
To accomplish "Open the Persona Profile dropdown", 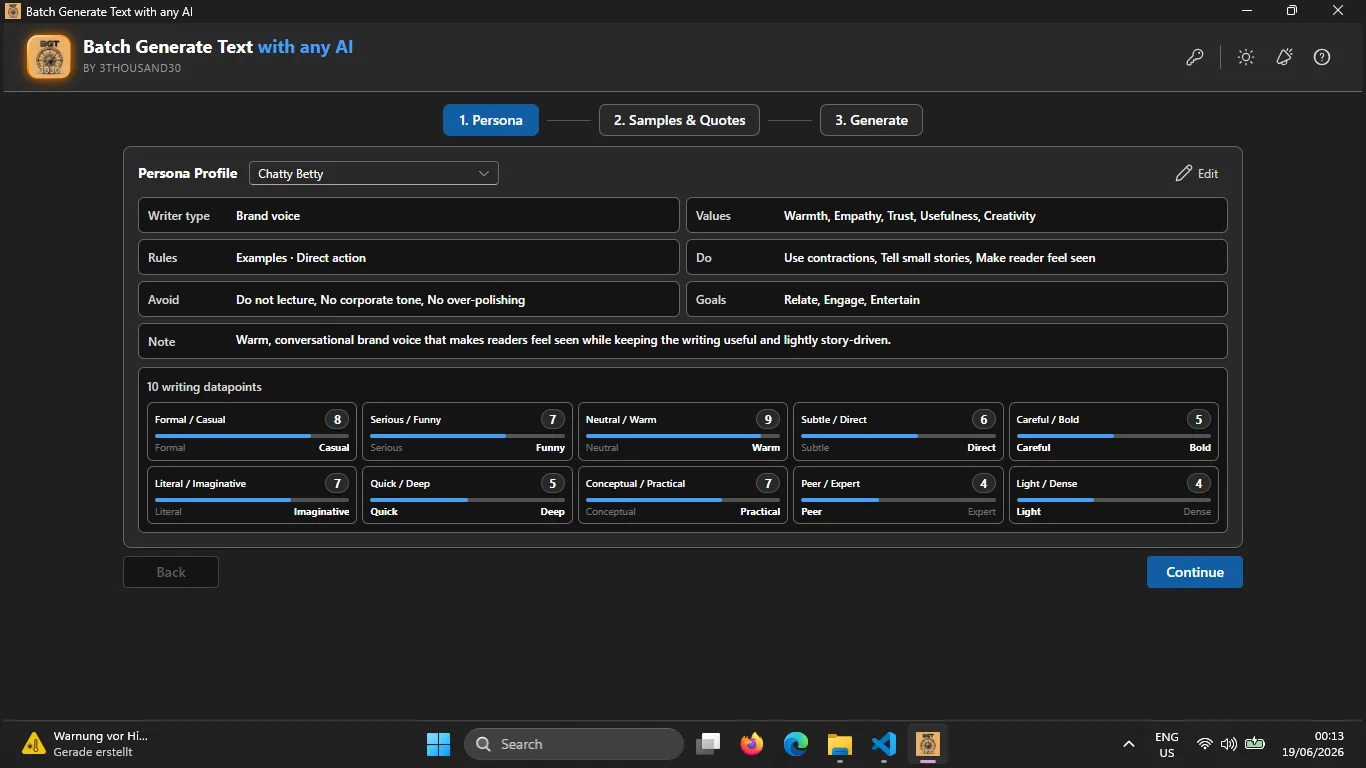I will [373, 173].
